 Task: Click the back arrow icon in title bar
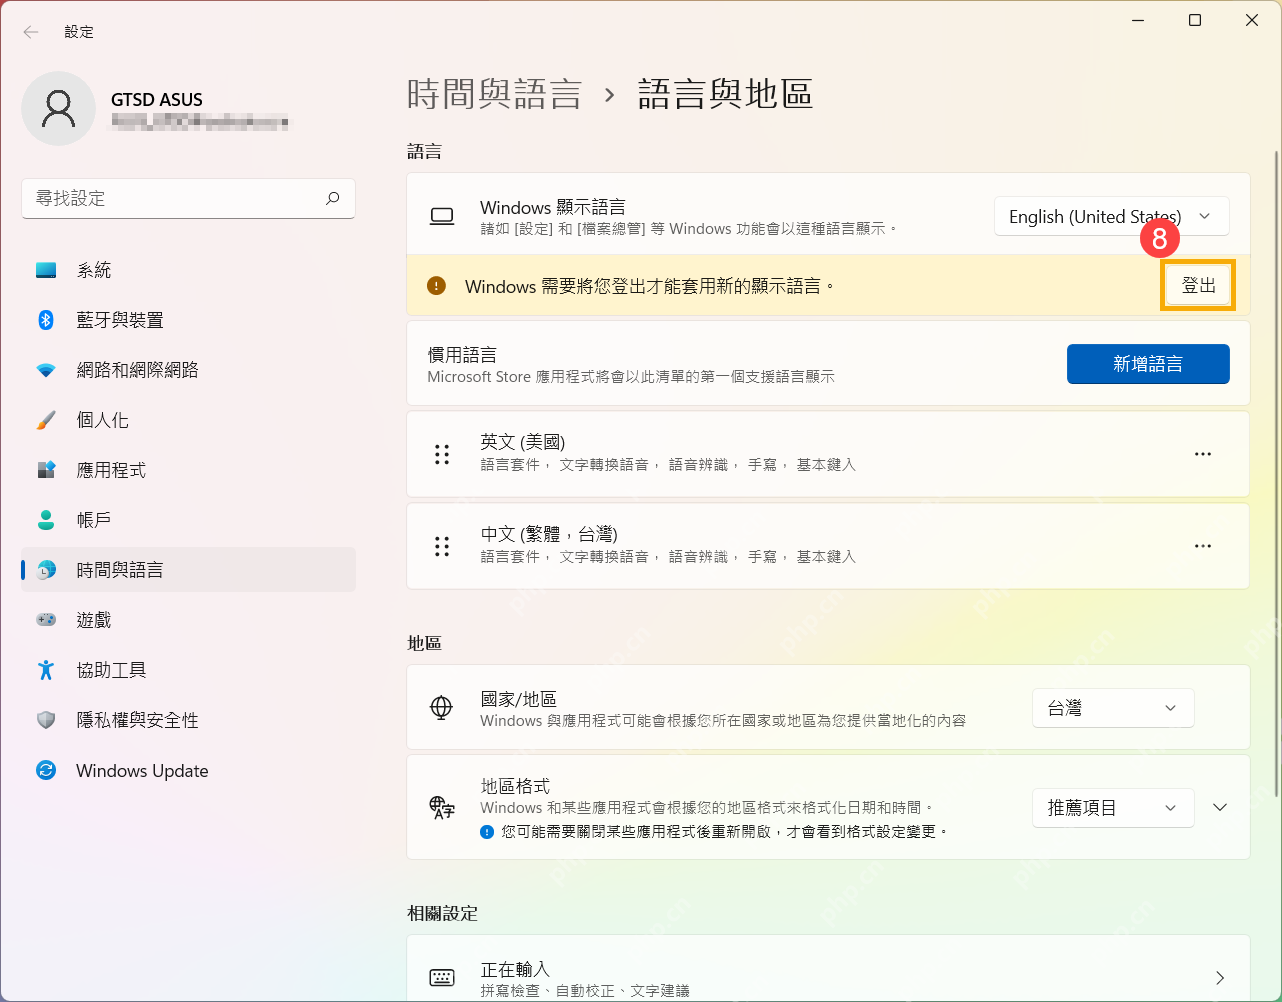click(31, 32)
